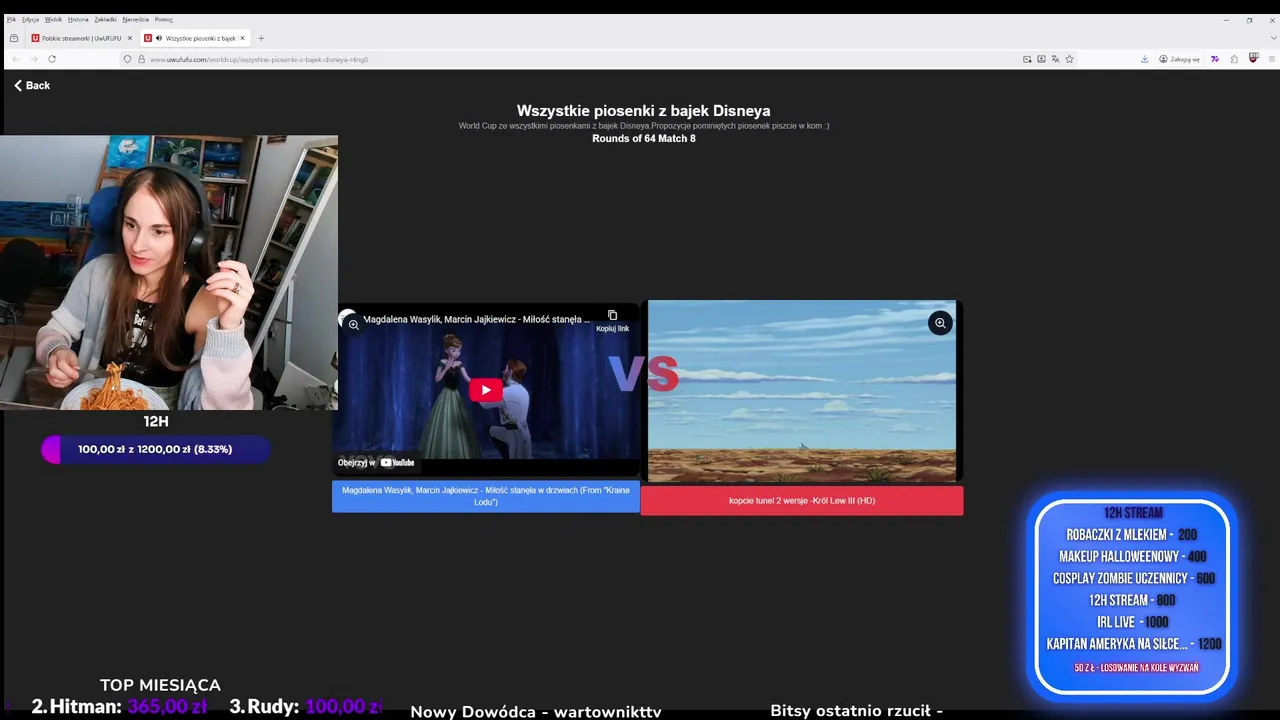Play the Kraina Lodu YouTube video
Viewport: 1280px width, 720px height.
coord(485,390)
